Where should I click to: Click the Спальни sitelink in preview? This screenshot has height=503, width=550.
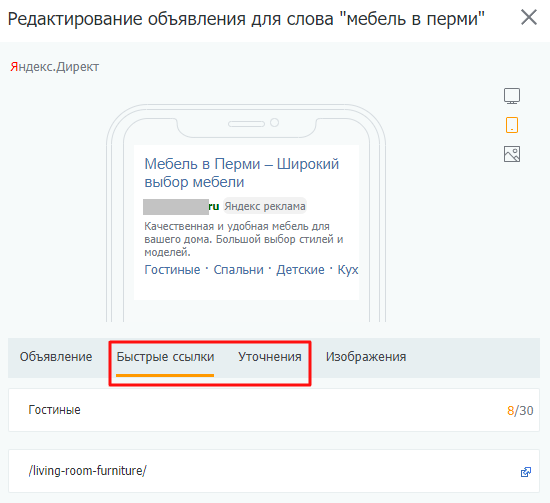pyautogui.click(x=239, y=270)
